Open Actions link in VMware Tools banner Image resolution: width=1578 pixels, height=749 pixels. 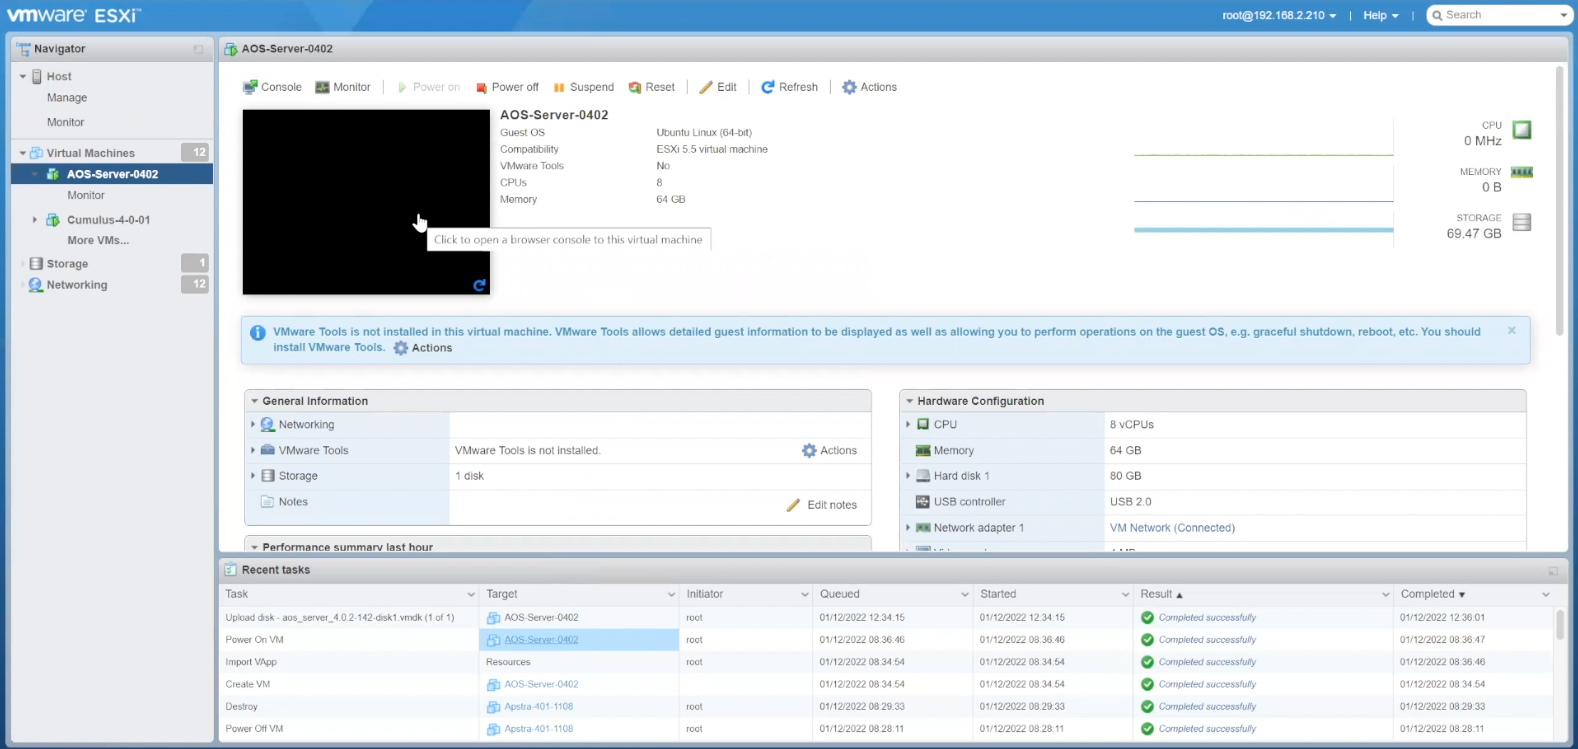click(x=423, y=348)
